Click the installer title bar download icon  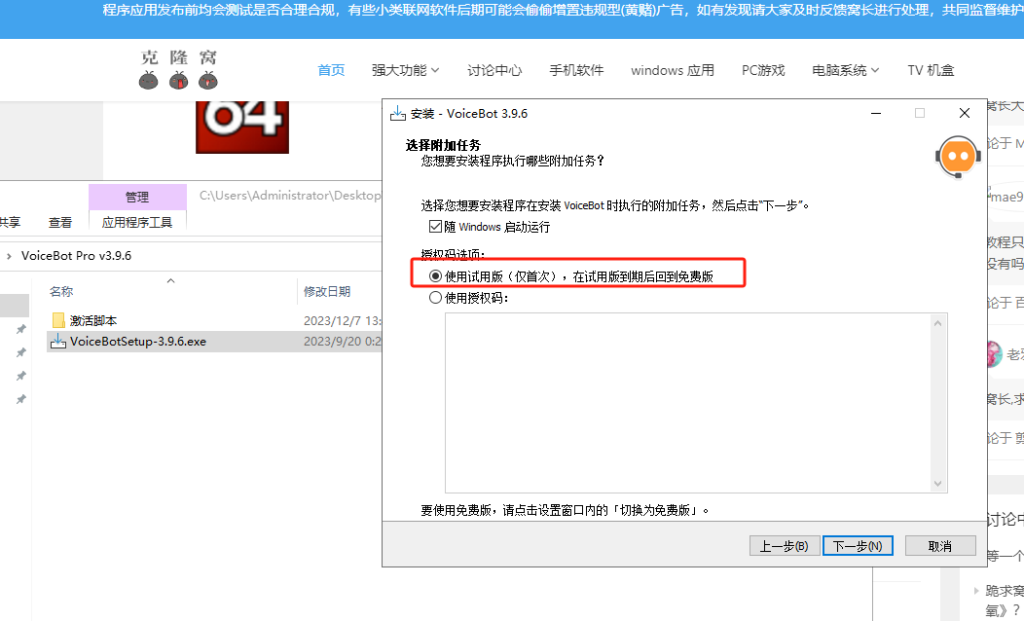398,113
